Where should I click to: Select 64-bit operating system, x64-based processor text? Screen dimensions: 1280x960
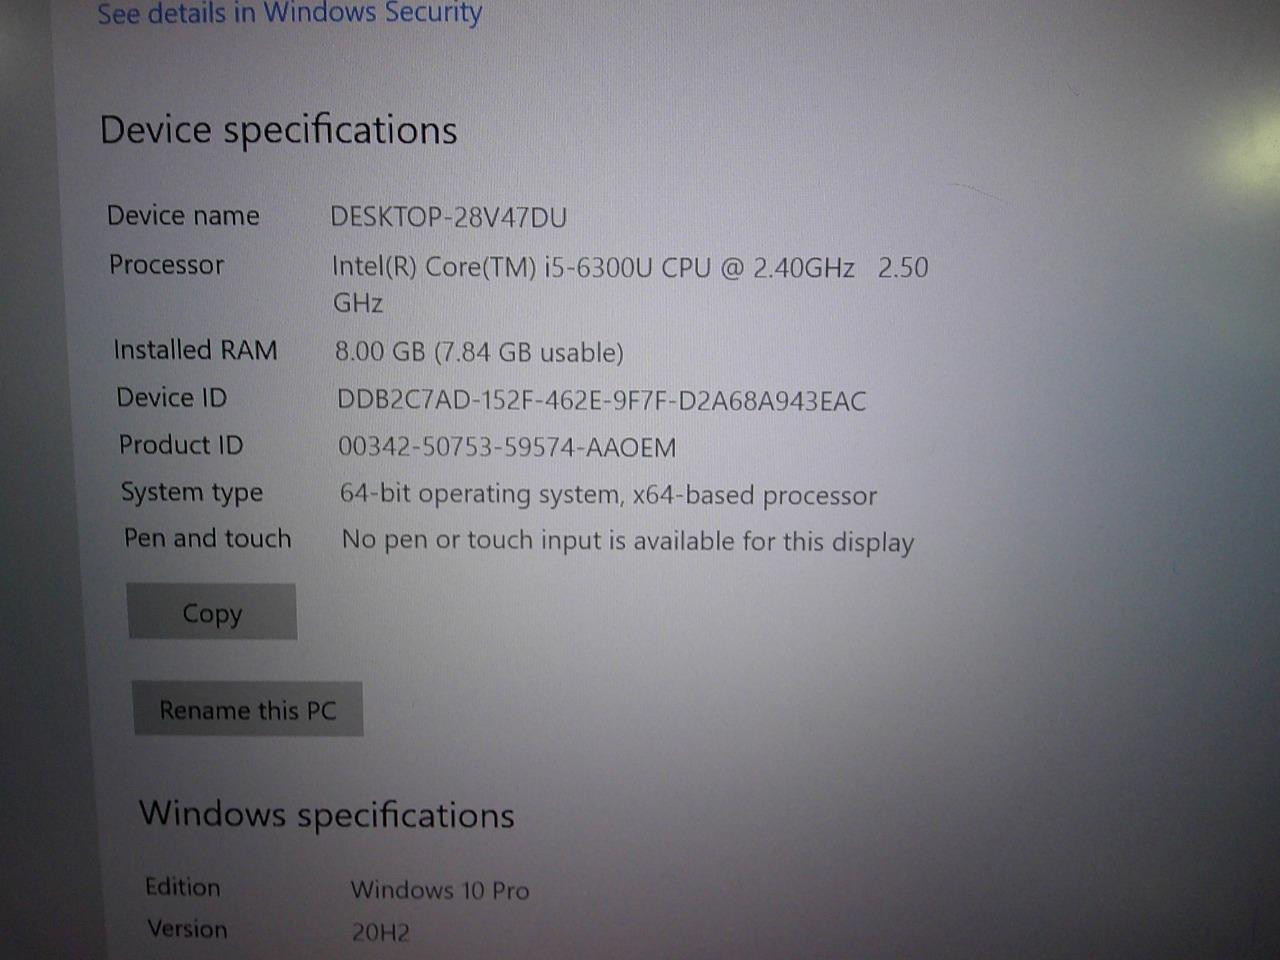[608, 495]
